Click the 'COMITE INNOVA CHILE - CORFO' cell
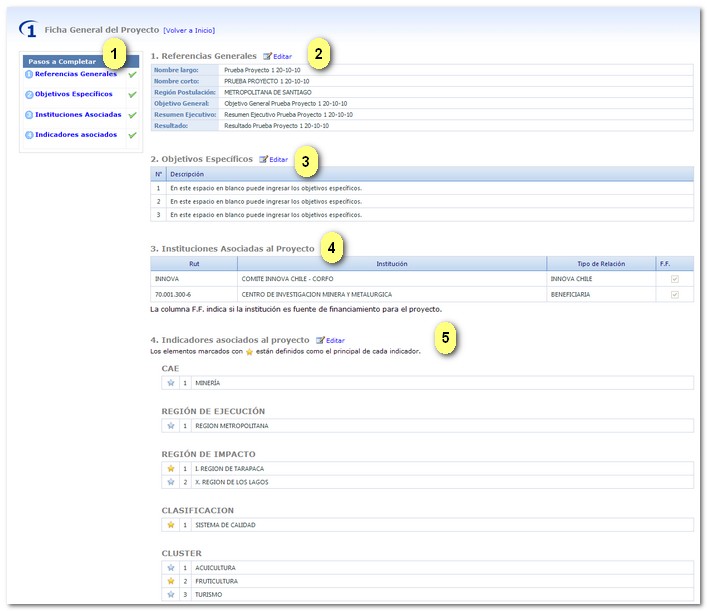Viewport: 707px width, 611px height. point(392,279)
